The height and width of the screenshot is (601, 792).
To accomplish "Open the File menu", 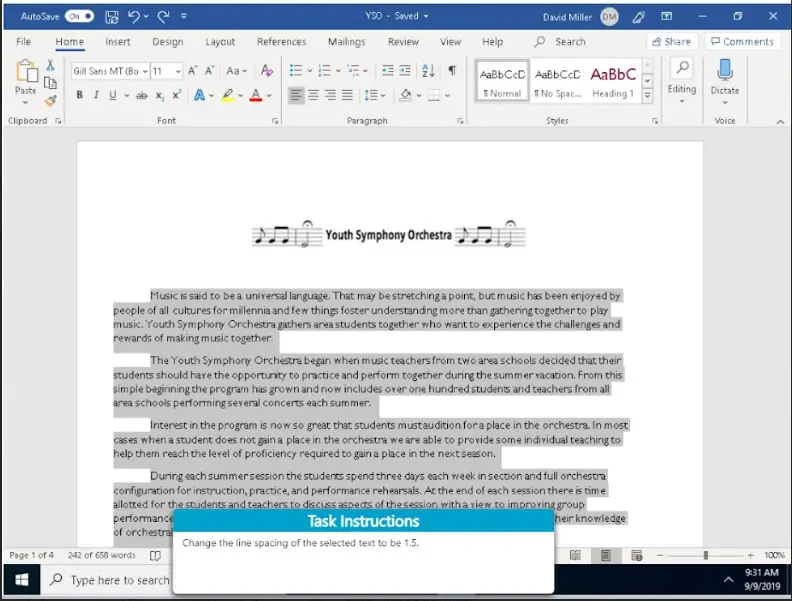I will pyautogui.click(x=23, y=42).
